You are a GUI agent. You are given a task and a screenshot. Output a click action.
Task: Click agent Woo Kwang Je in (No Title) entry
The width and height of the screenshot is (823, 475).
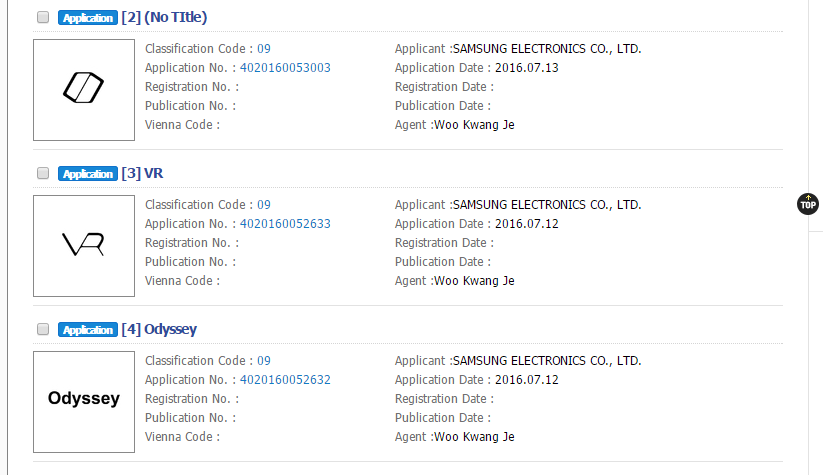(x=474, y=125)
